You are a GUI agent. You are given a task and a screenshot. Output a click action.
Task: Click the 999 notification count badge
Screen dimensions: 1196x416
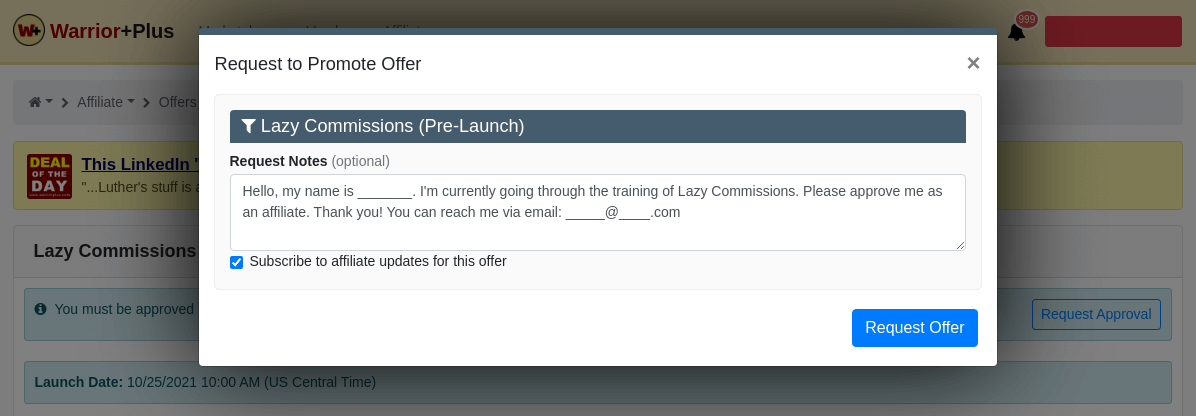1026,19
